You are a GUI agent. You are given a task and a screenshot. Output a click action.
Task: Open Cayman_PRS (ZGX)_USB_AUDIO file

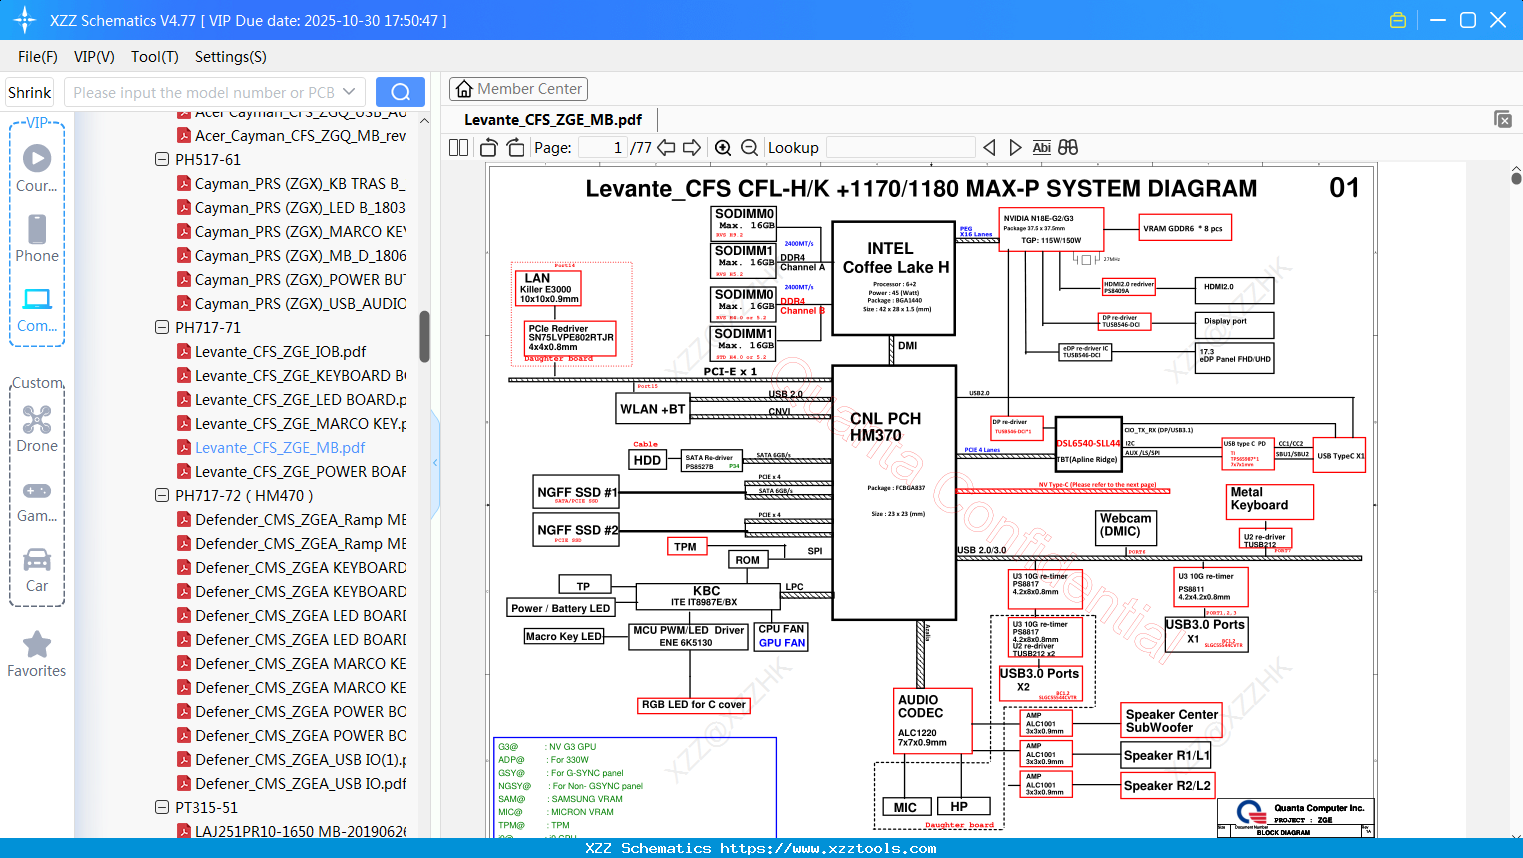pyautogui.click(x=300, y=303)
